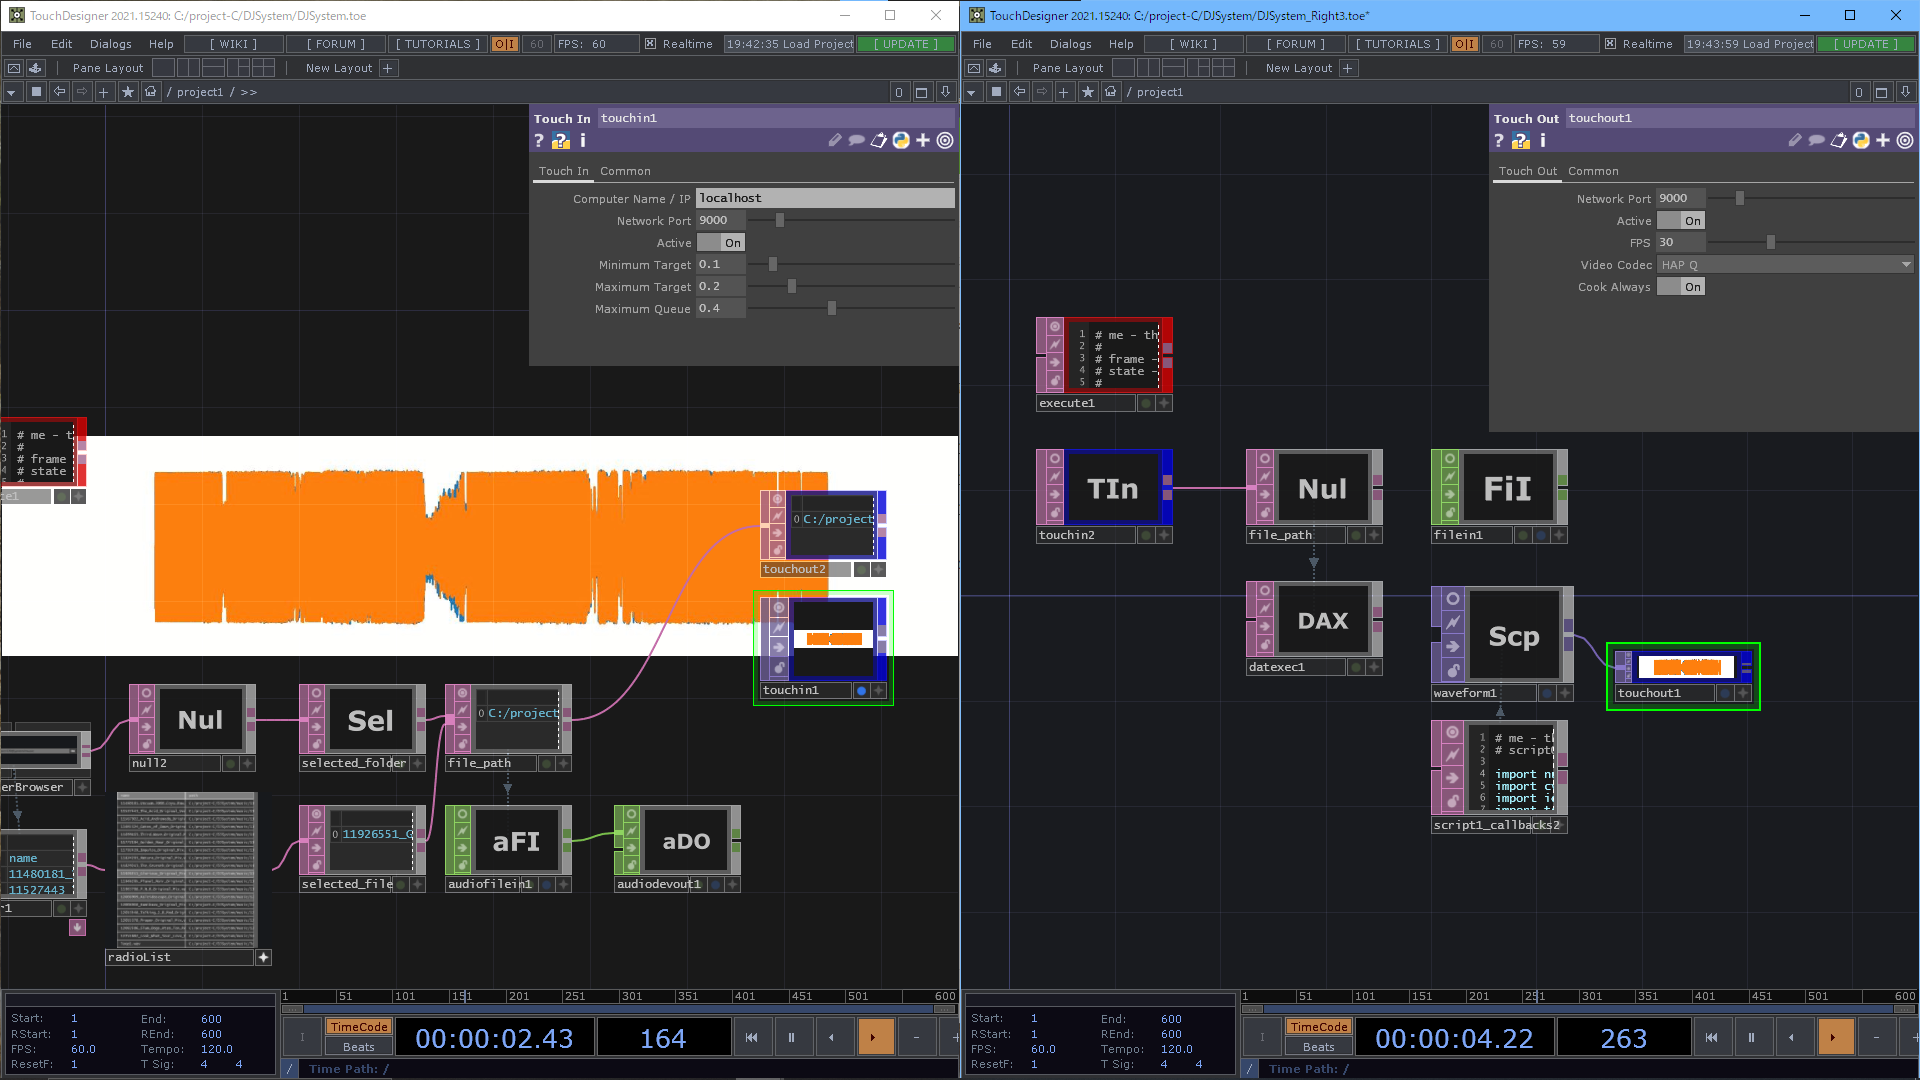Toggle Cook Always in Touch Out parameters
1920x1080 pixels.
(1681, 287)
